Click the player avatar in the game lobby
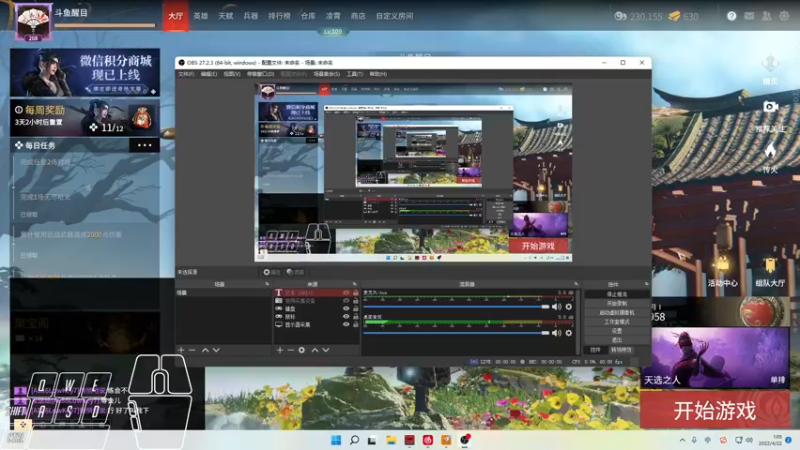Image resolution: width=800 pixels, height=450 pixels. point(33,21)
